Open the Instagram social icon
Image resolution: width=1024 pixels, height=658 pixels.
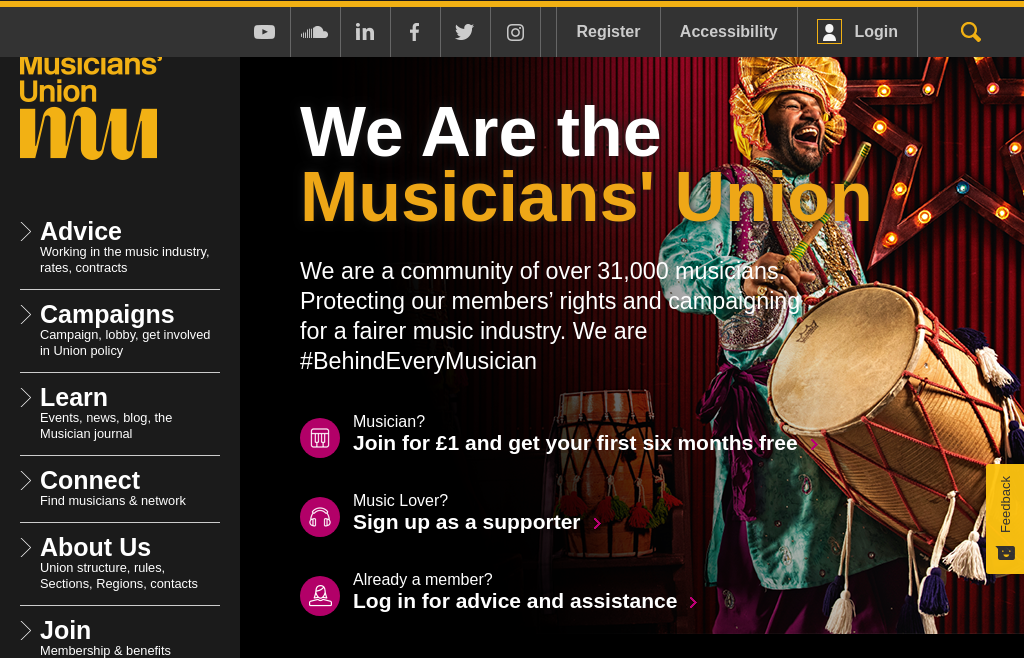pyautogui.click(x=515, y=32)
